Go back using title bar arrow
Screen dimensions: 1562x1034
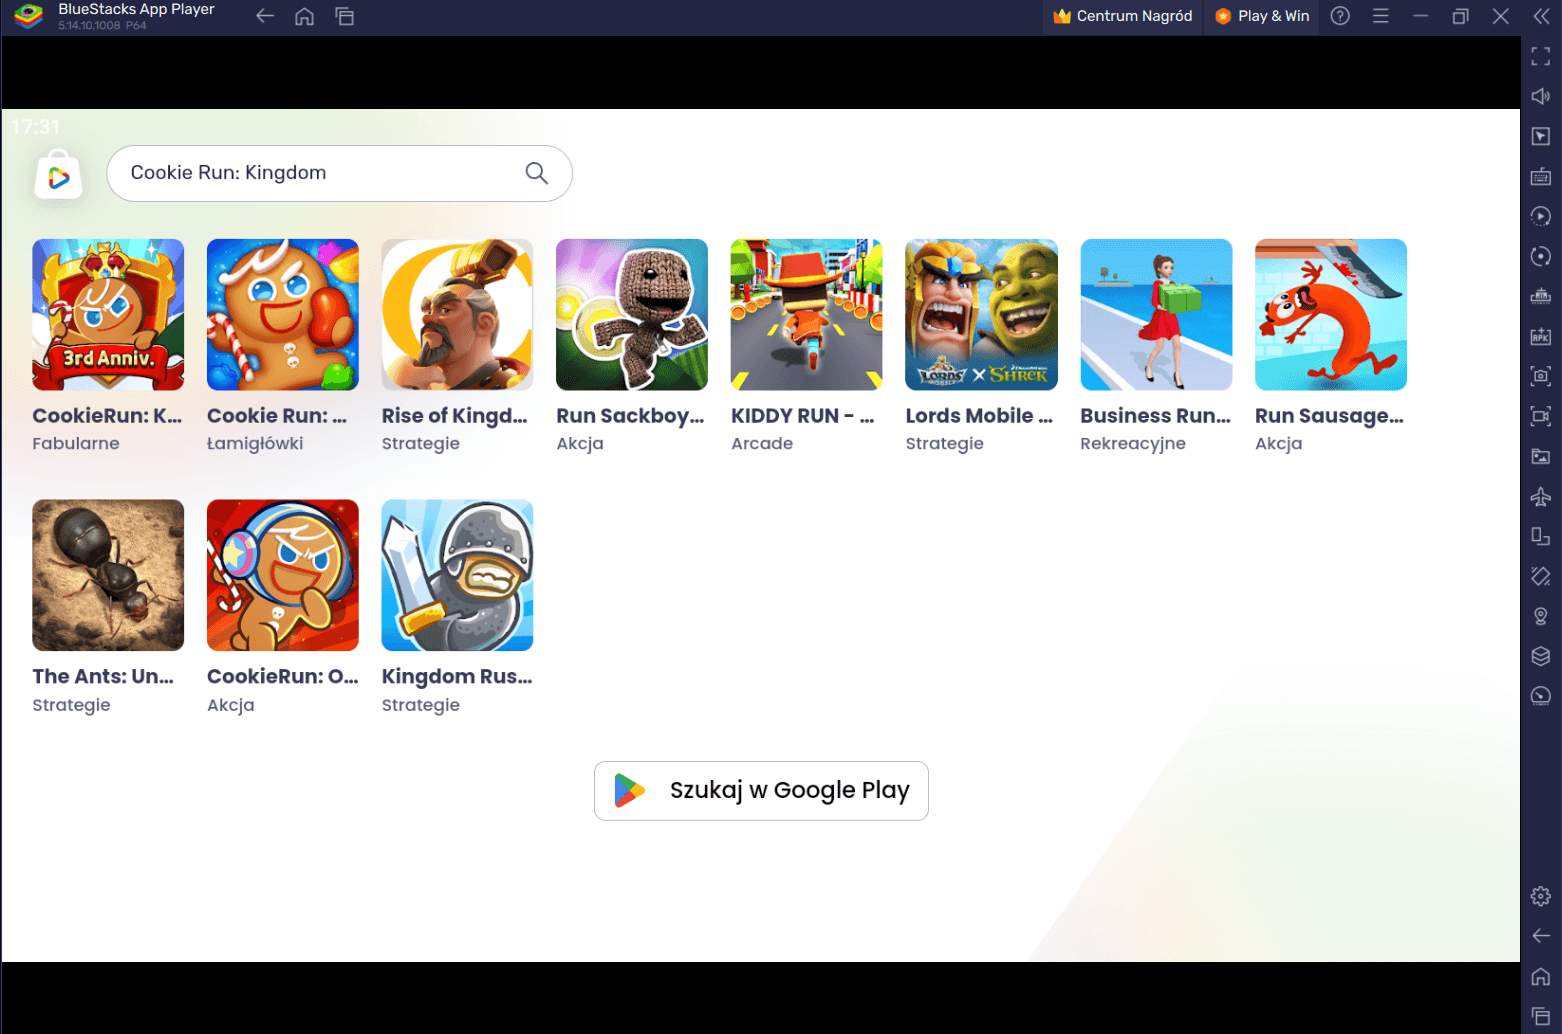(x=265, y=16)
